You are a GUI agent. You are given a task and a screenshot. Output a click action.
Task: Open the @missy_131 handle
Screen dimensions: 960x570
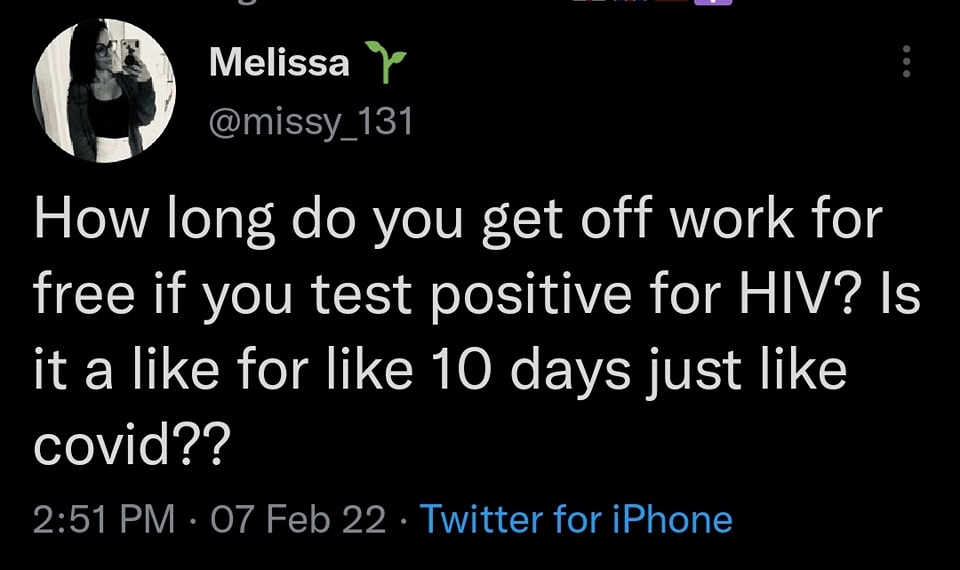pos(311,122)
